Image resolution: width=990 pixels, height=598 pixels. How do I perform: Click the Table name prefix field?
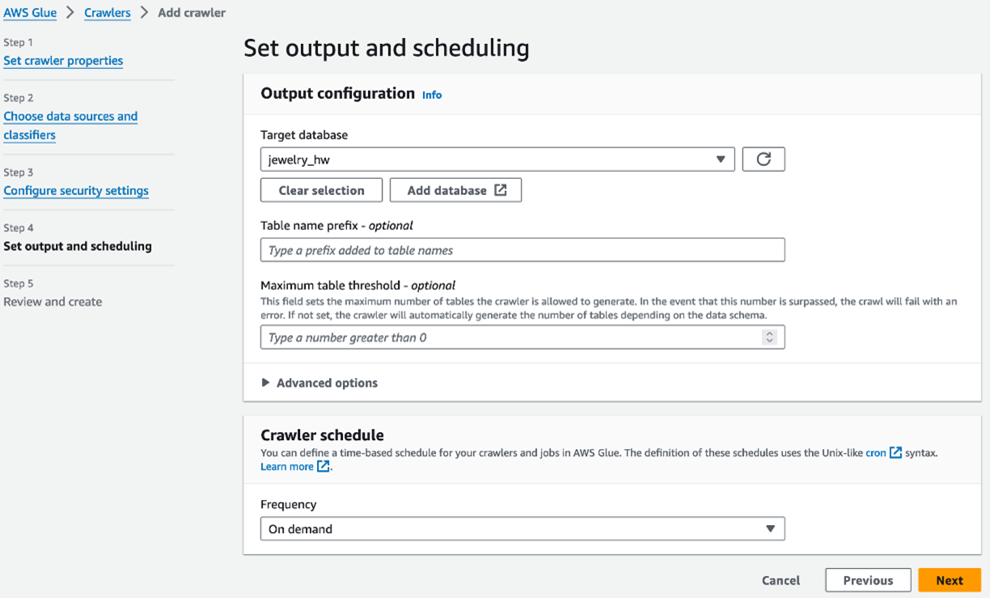pyautogui.click(x=523, y=250)
